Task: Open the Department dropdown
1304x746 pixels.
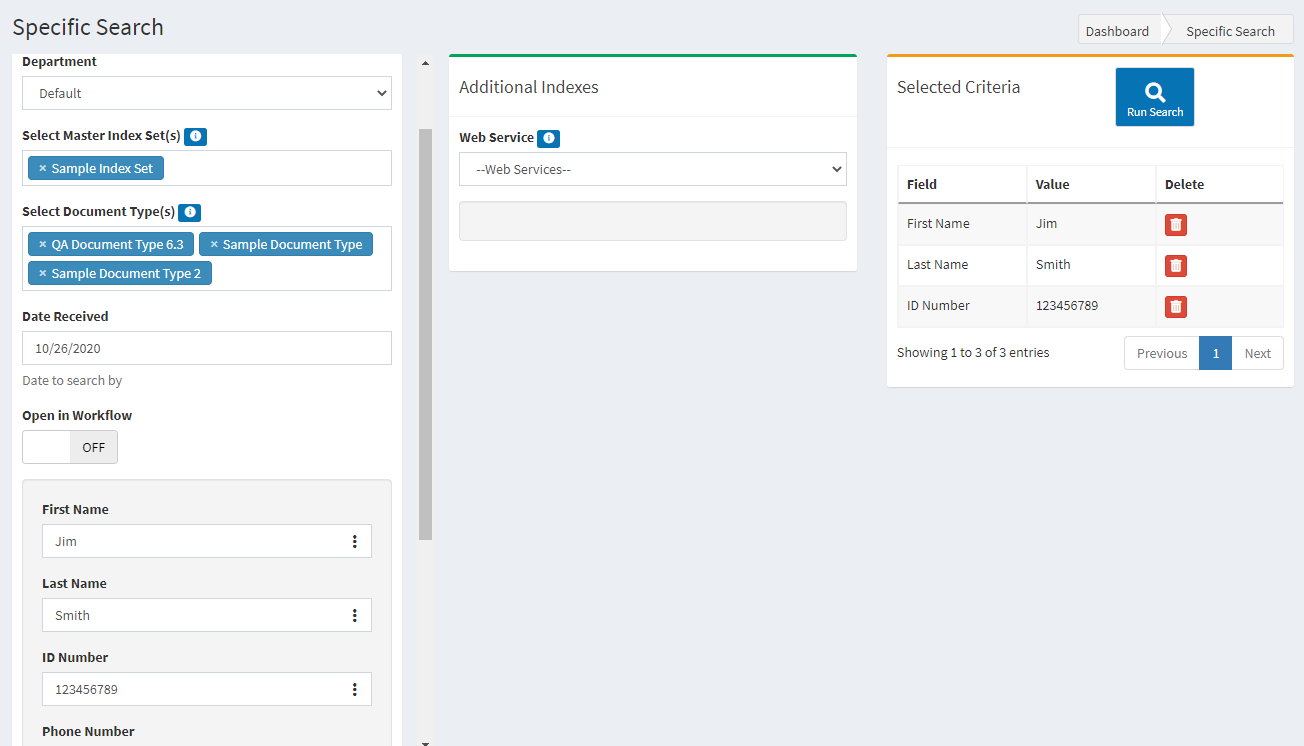Action: (207, 94)
